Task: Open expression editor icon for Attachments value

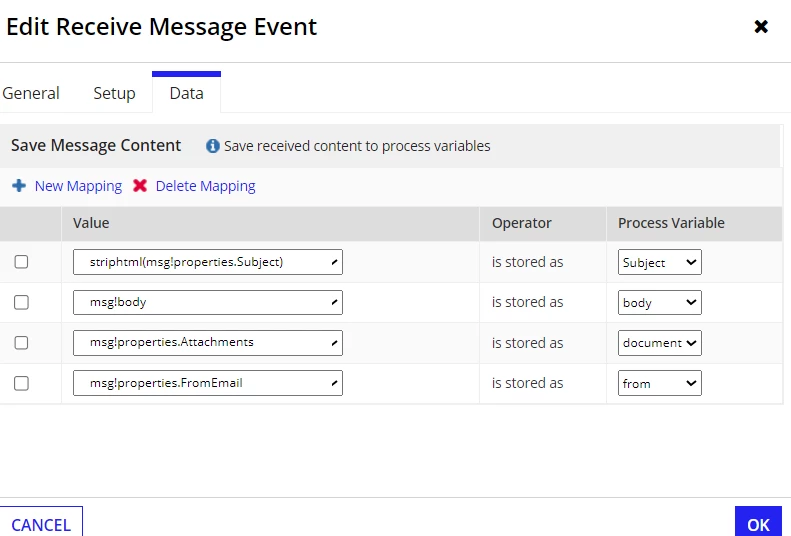Action: coord(334,343)
